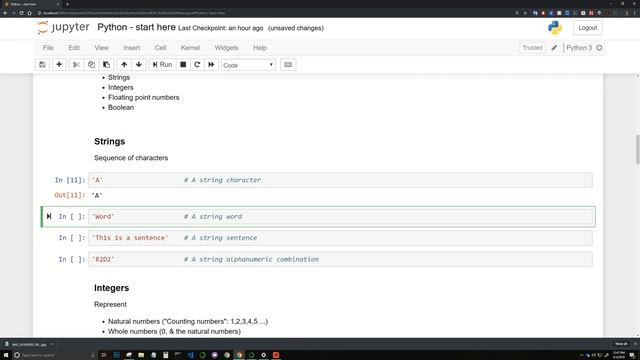Click the Trusted notebook indicator
The width and height of the screenshot is (640, 360).
tap(532, 48)
